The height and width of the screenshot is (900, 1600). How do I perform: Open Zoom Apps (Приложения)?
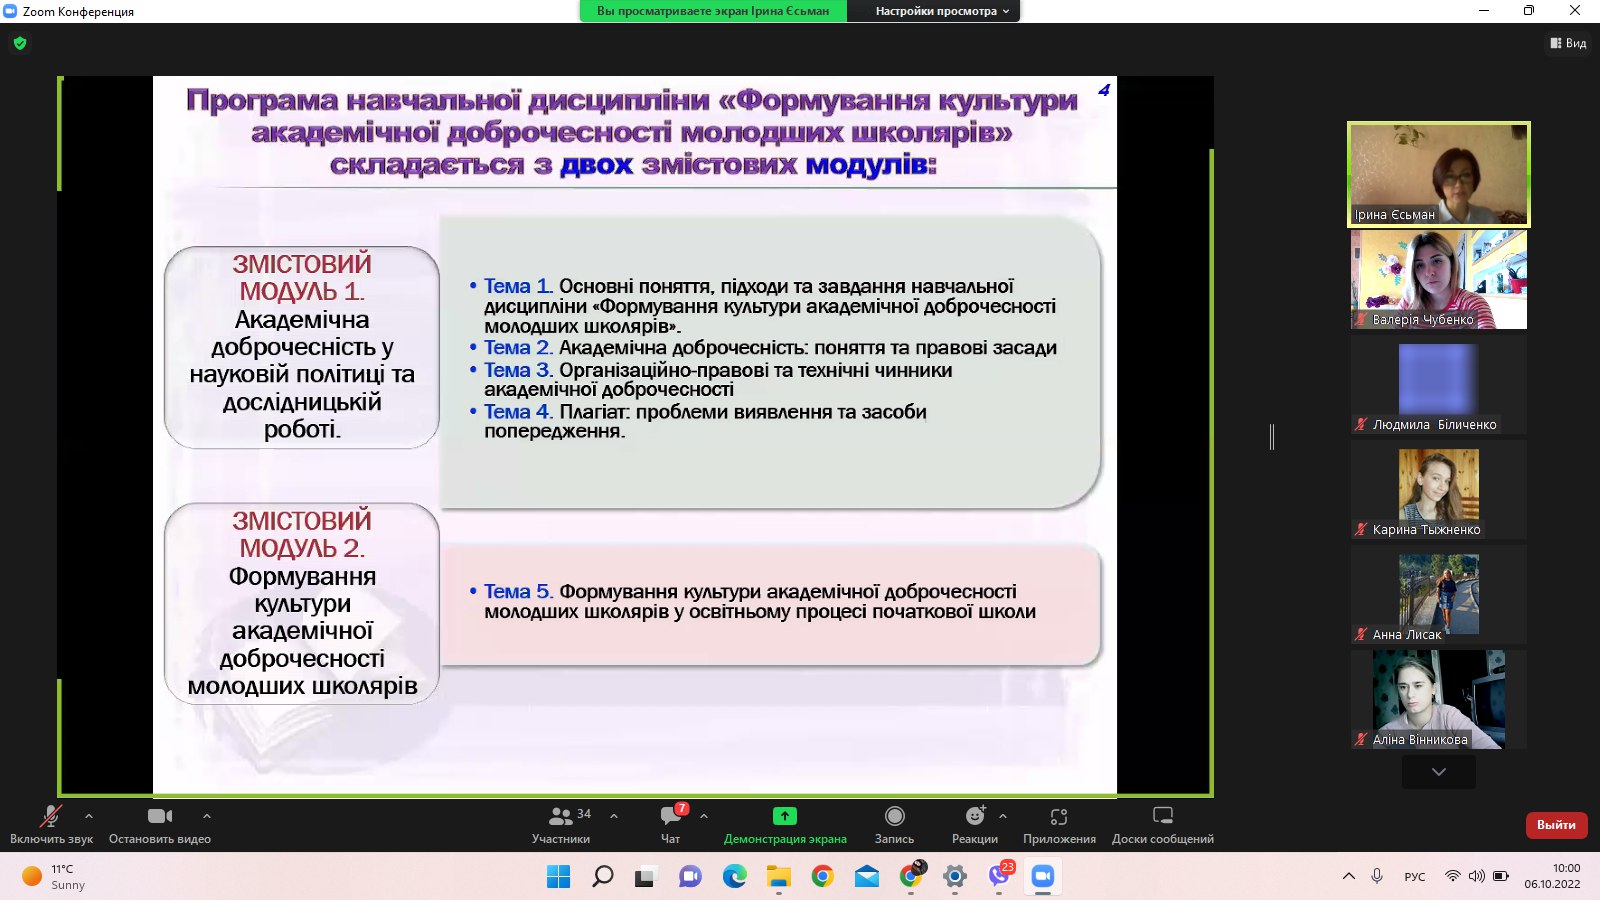click(1059, 825)
